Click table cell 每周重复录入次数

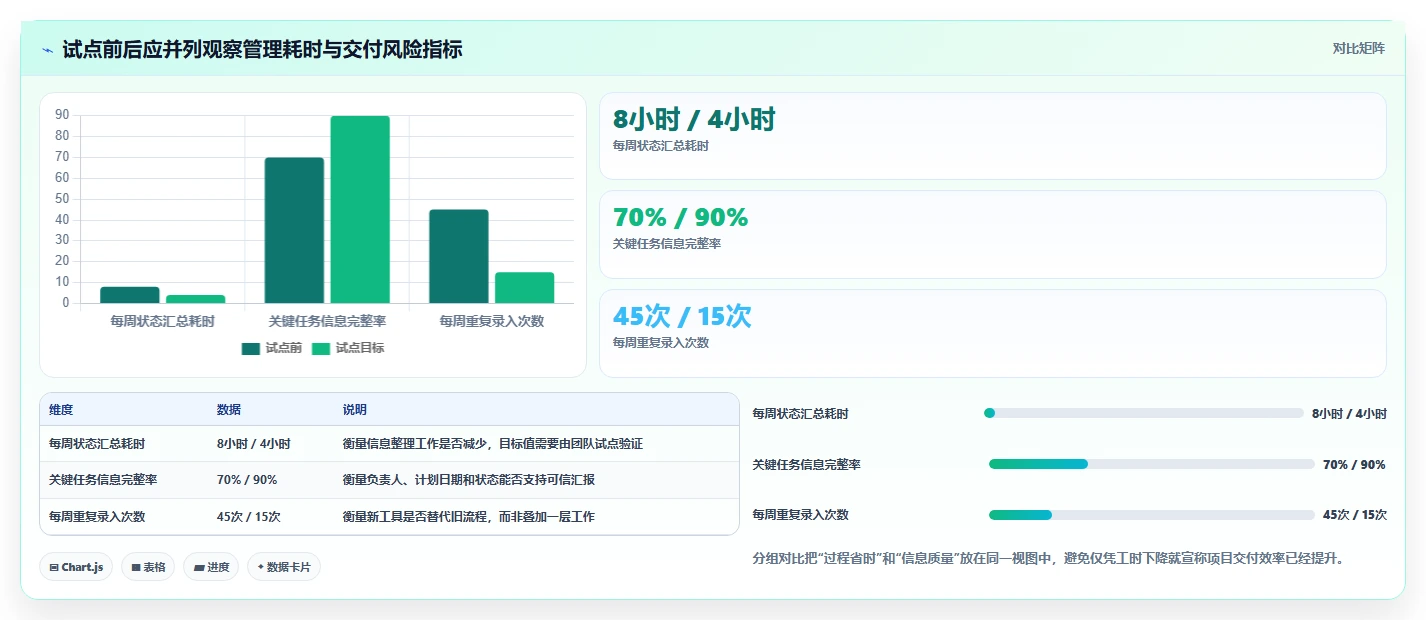click(x=97, y=517)
